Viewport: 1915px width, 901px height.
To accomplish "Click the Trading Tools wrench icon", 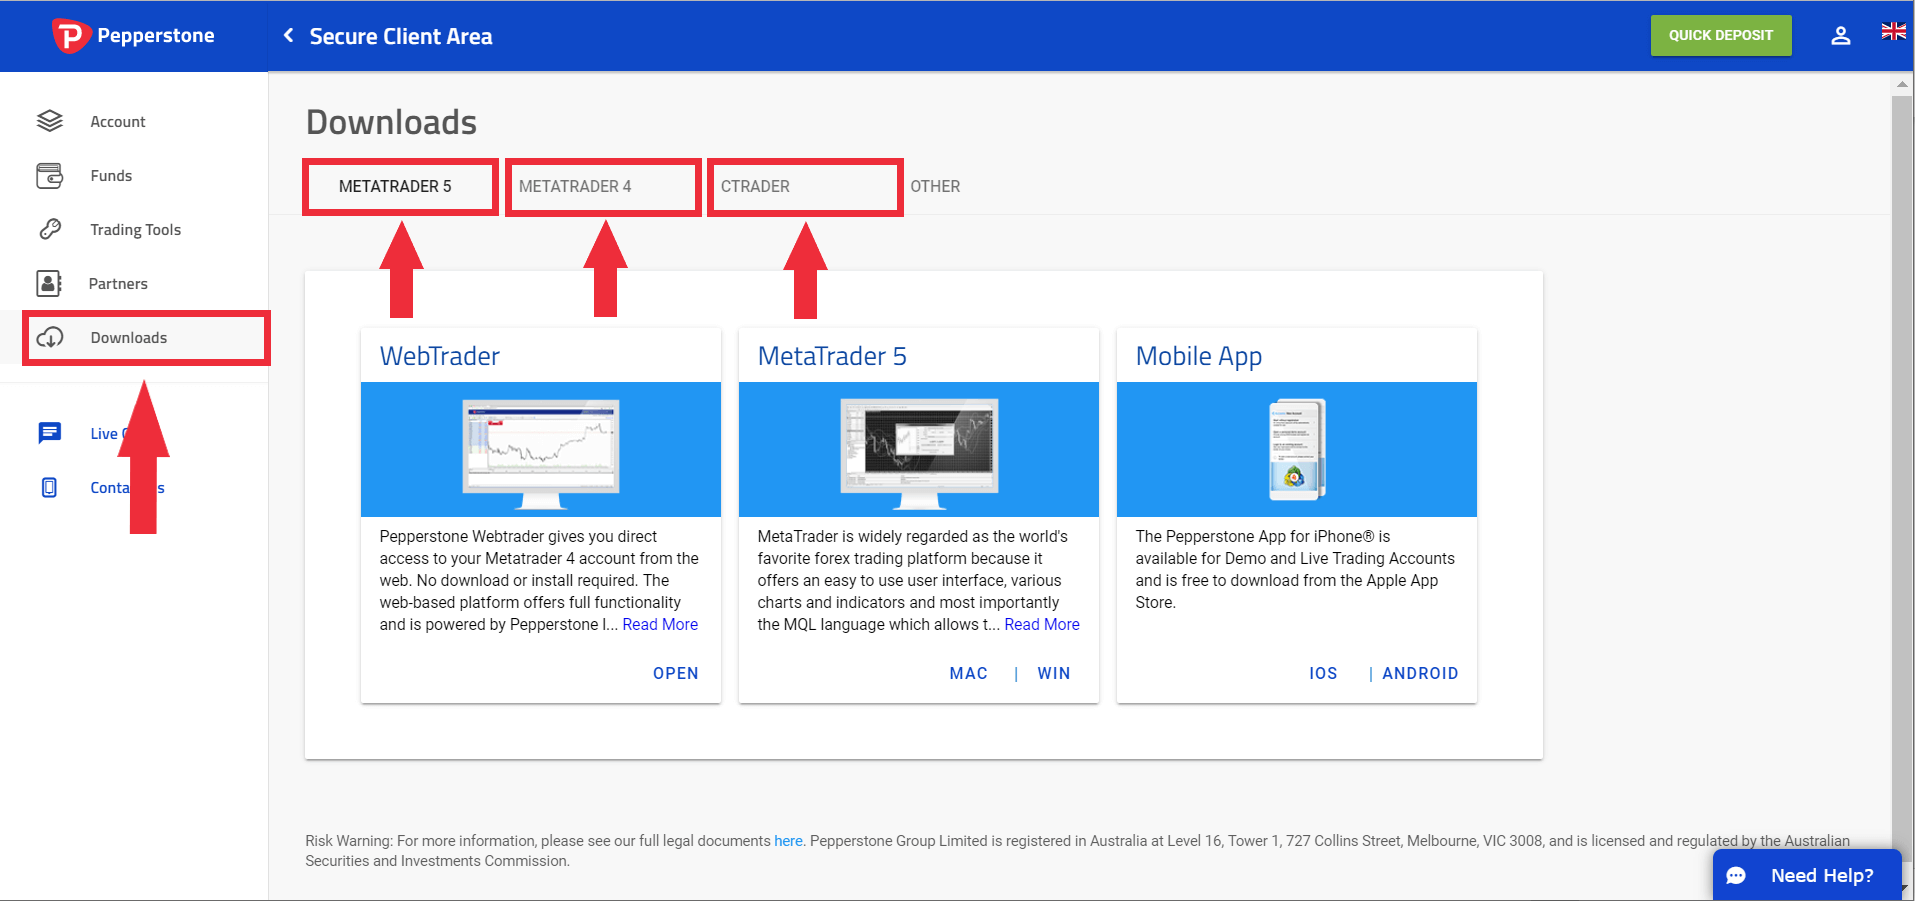I will coord(50,229).
